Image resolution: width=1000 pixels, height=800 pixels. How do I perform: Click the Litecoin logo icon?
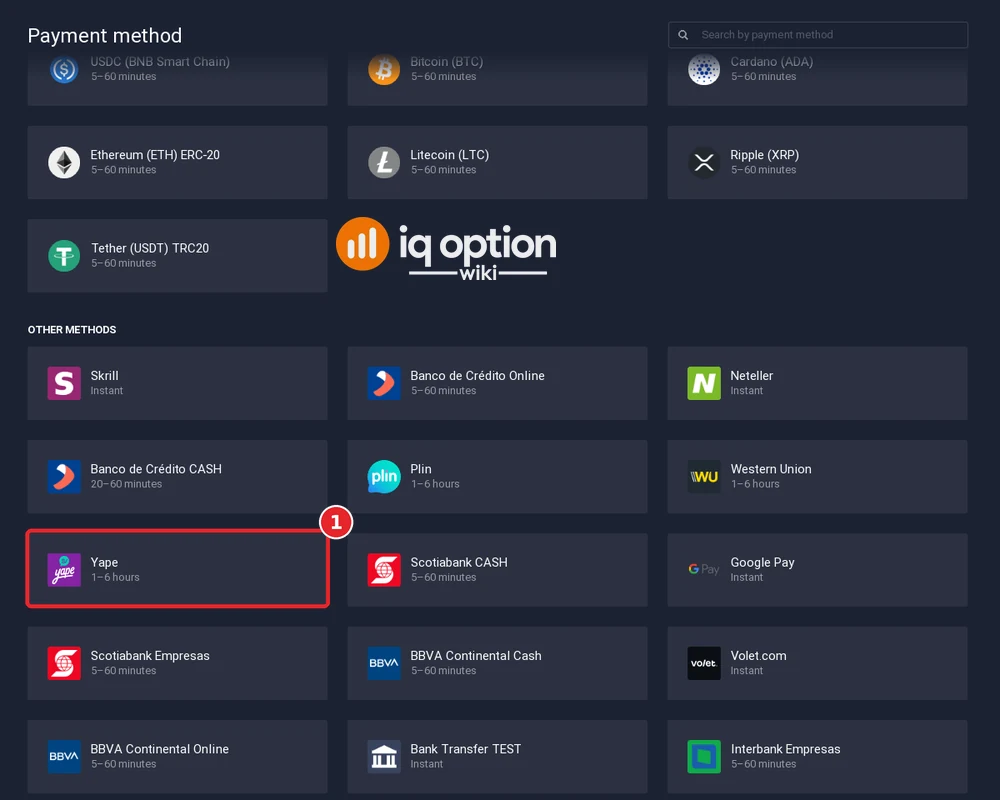pos(384,162)
